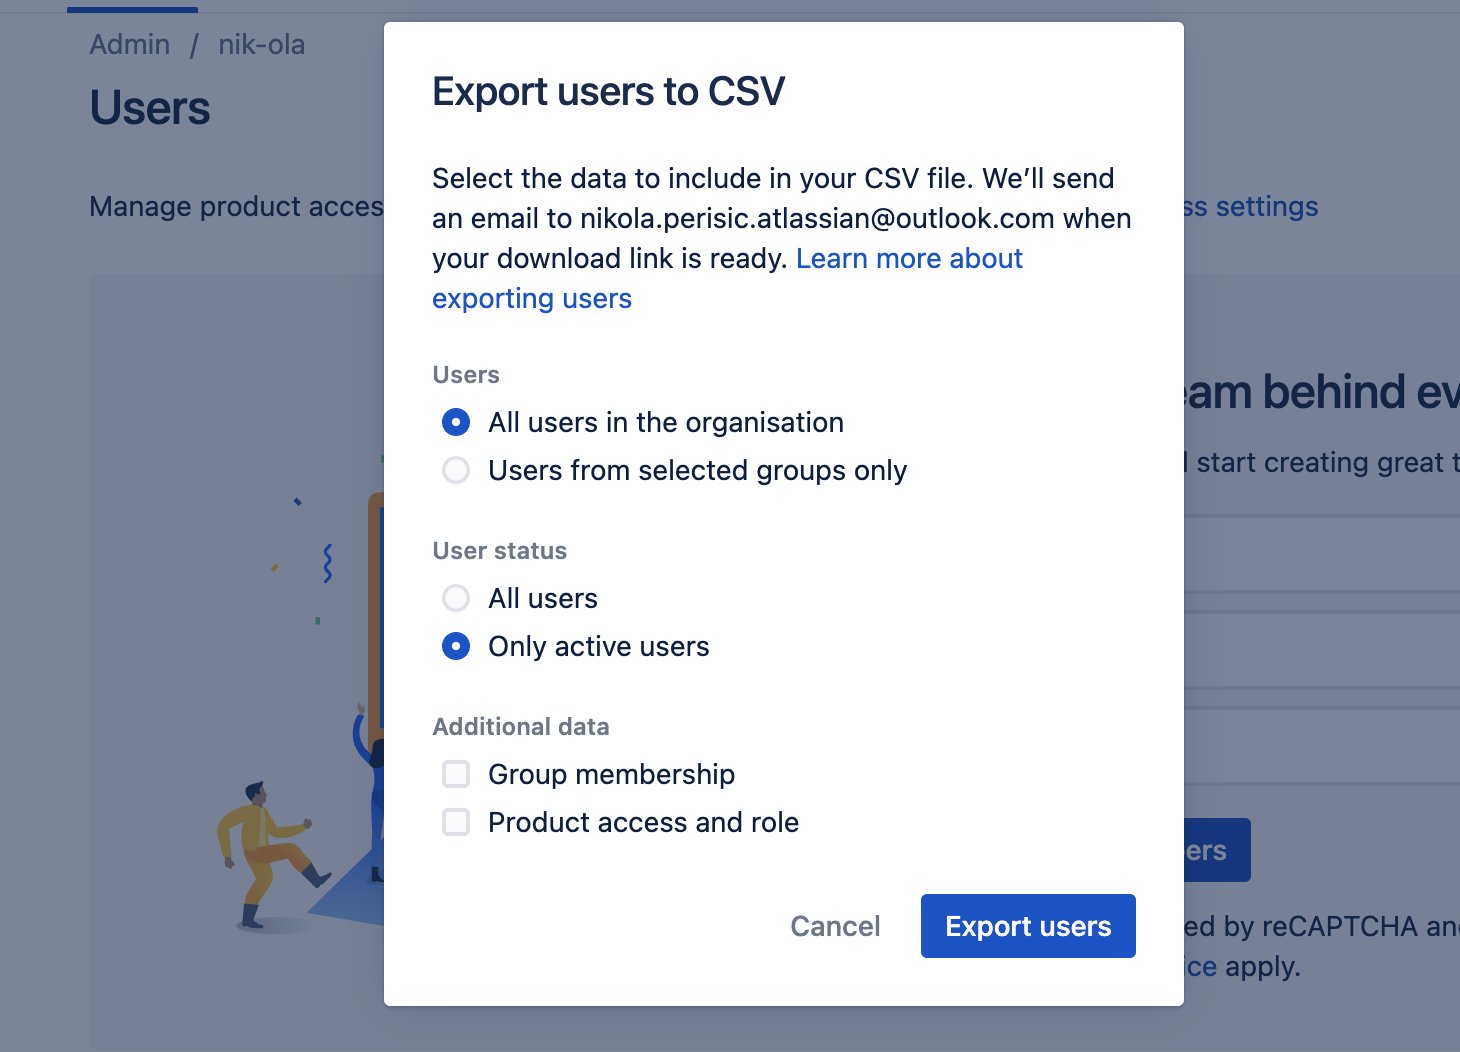Choose 'Users from selected groups only' option
The height and width of the screenshot is (1052, 1460).
coord(456,470)
